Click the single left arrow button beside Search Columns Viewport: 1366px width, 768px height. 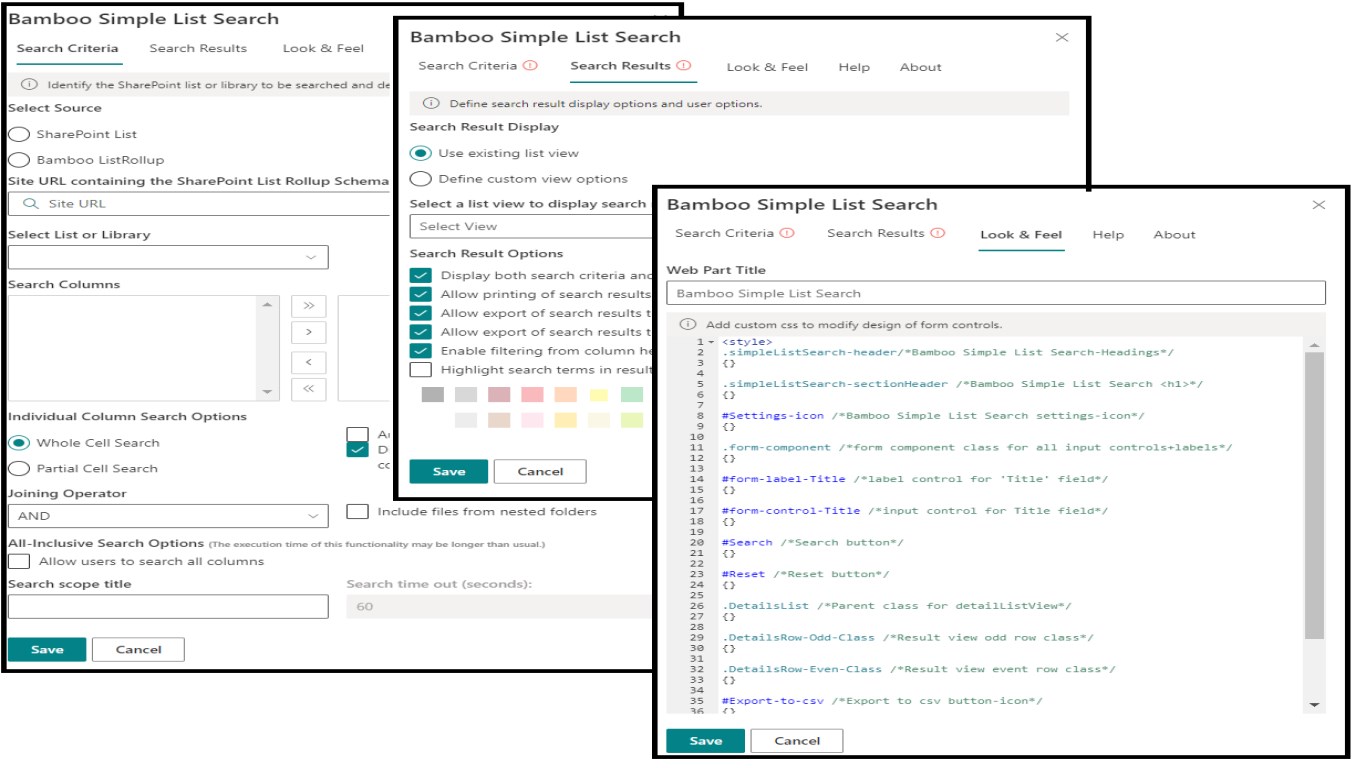pos(308,362)
